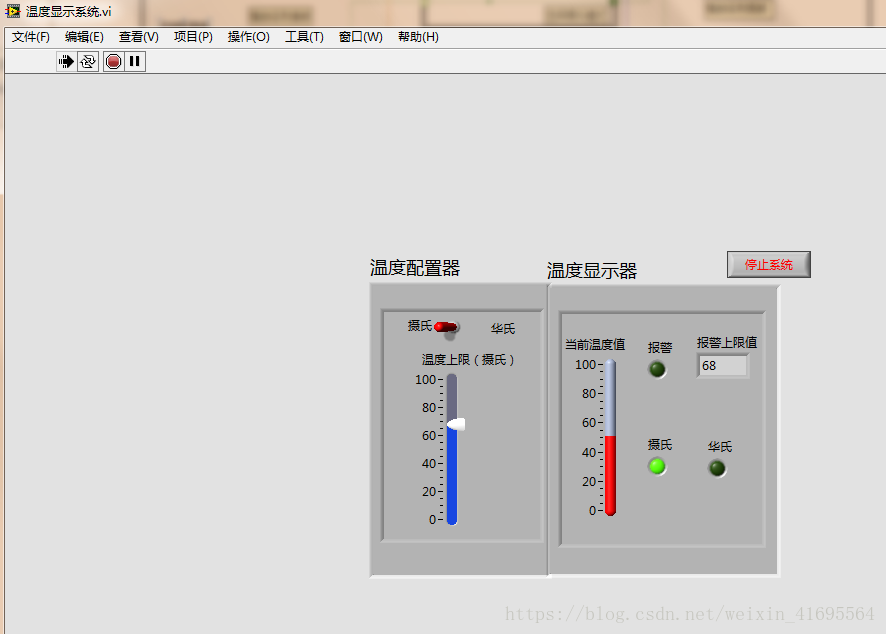Click the 当前温度值 label
This screenshot has width=886, height=634.
point(595,344)
